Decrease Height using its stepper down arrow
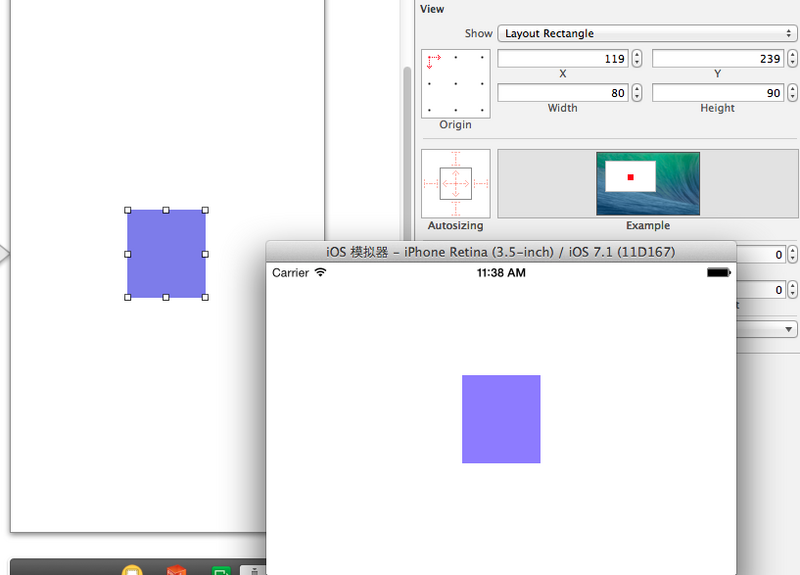This screenshot has height=575, width=800. click(x=792, y=97)
